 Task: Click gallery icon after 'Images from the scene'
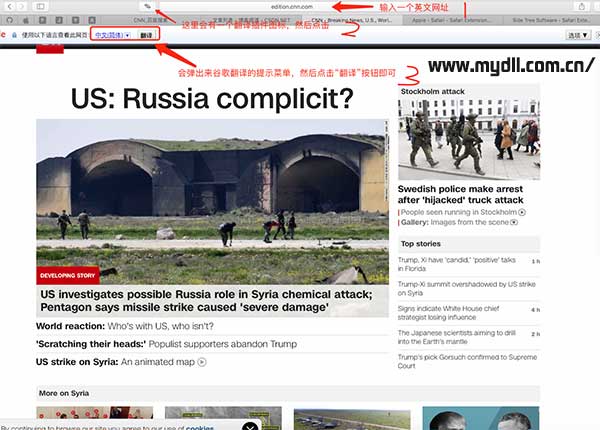(x=514, y=222)
